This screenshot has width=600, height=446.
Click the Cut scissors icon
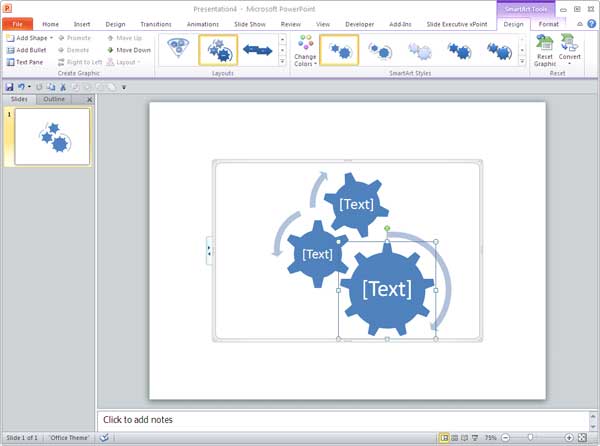(63, 87)
